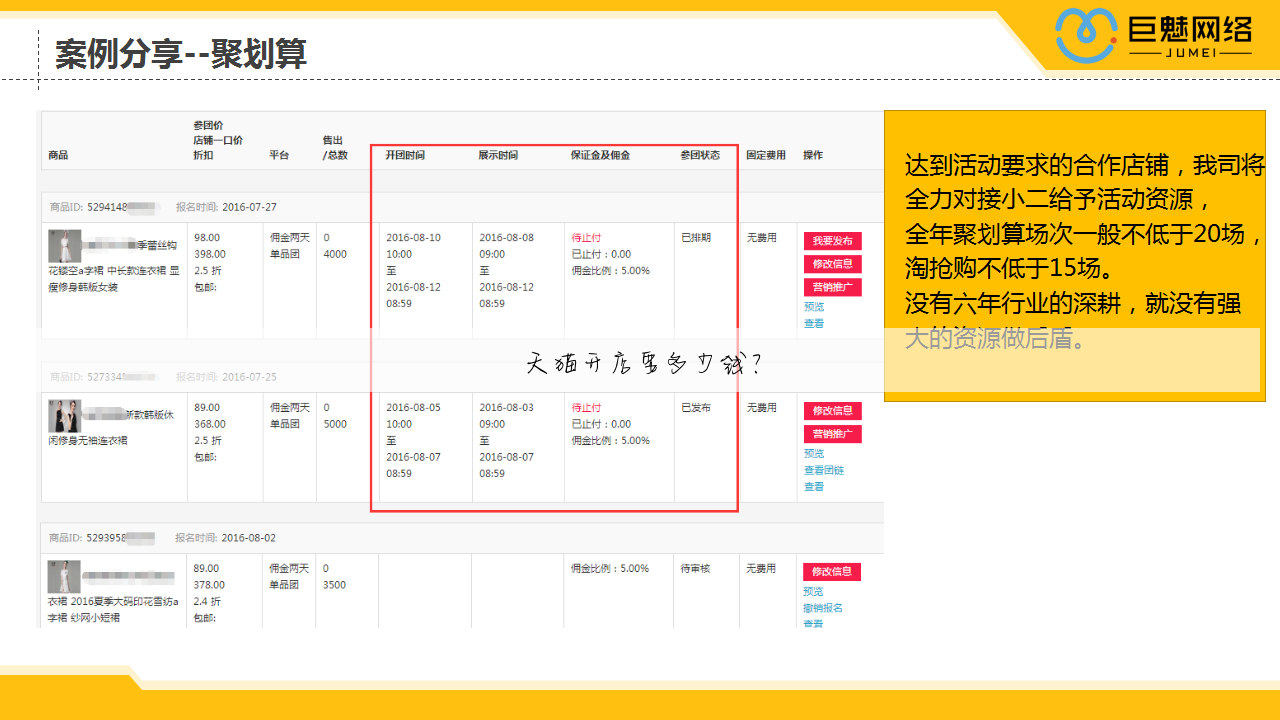Click the 开团时间 column header

[x=405, y=155]
